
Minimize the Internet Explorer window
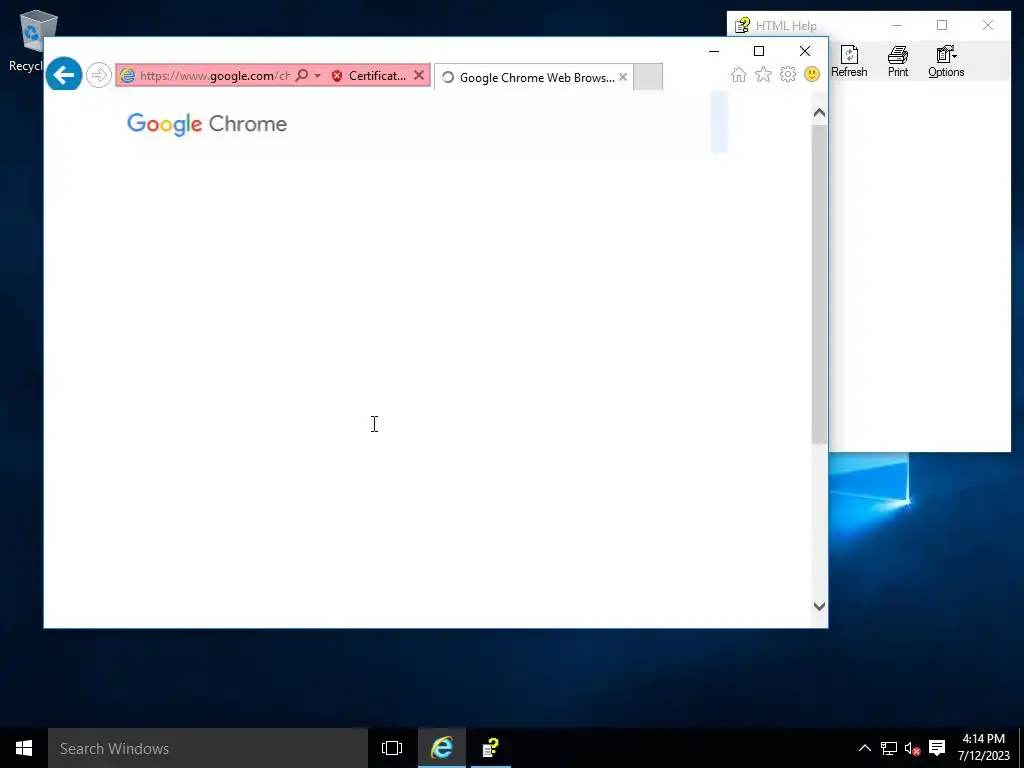tap(714, 51)
